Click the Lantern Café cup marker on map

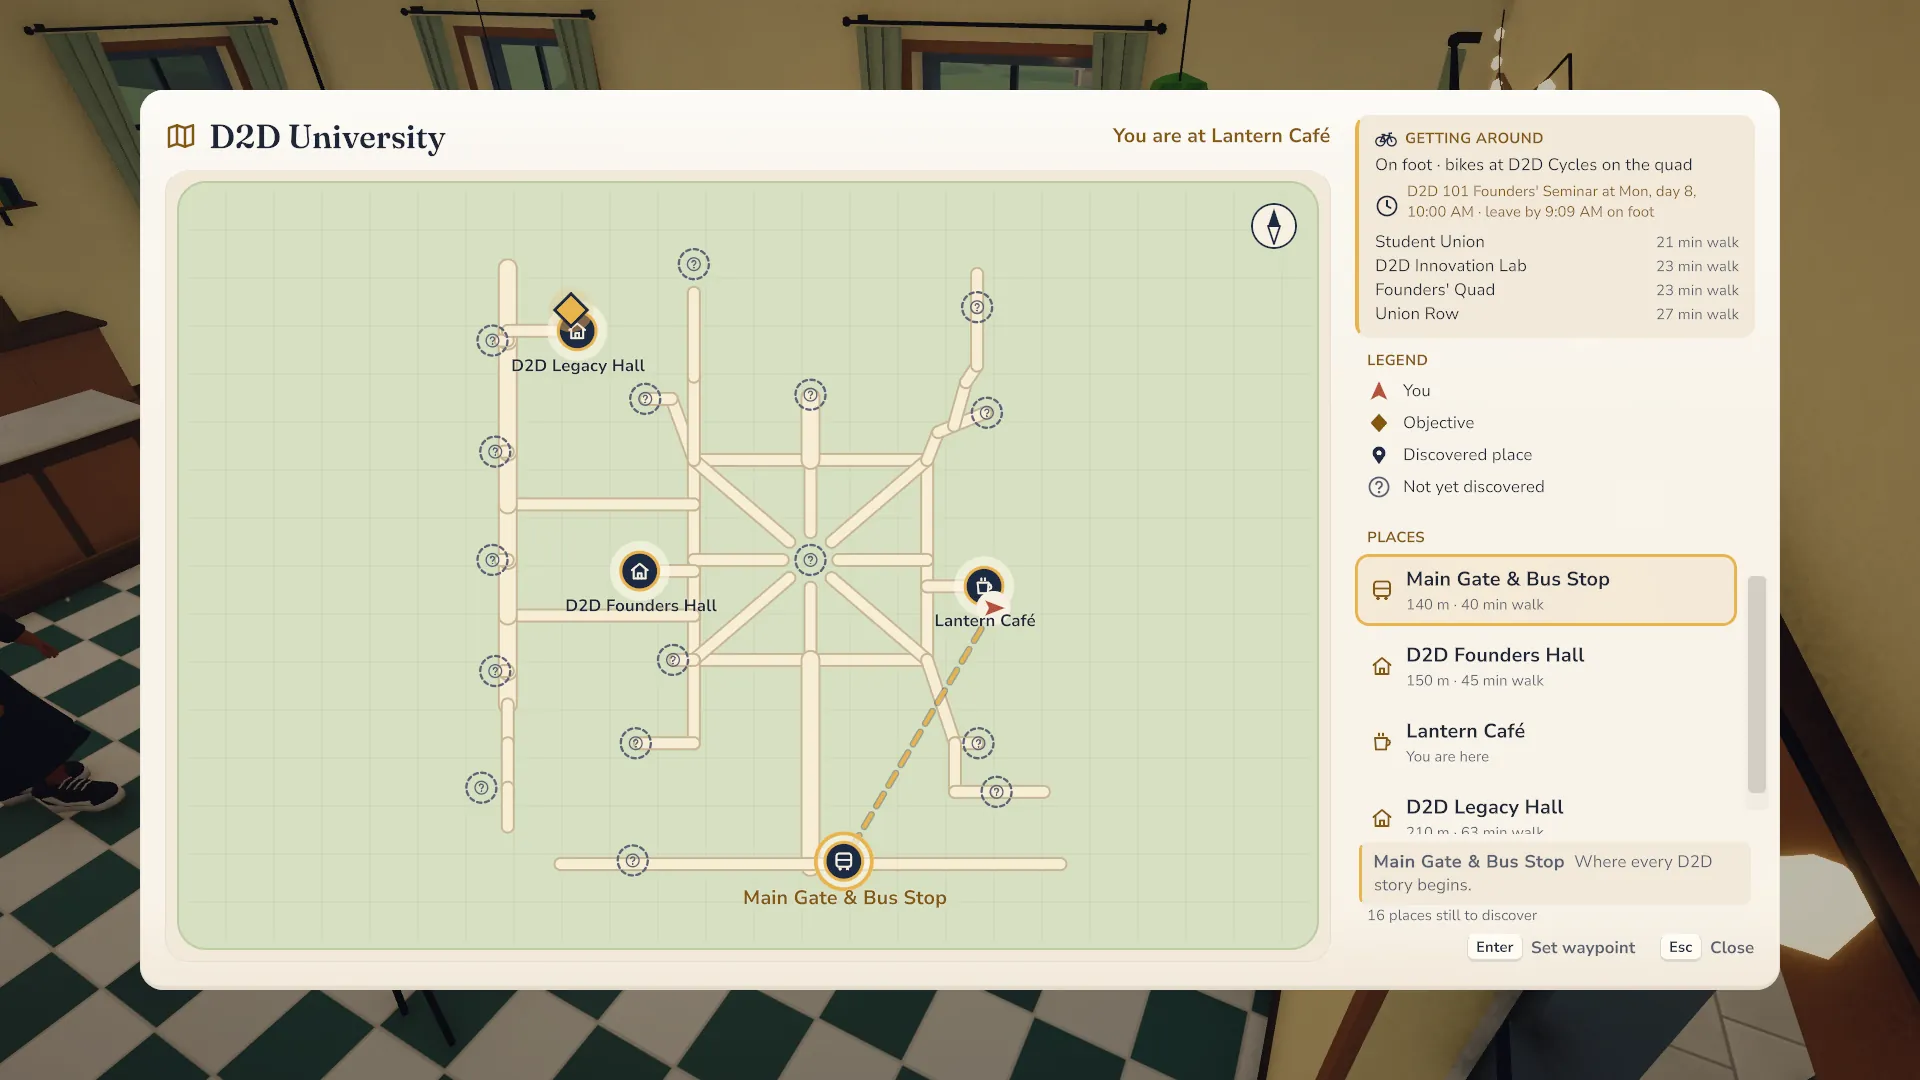click(984, 585)
